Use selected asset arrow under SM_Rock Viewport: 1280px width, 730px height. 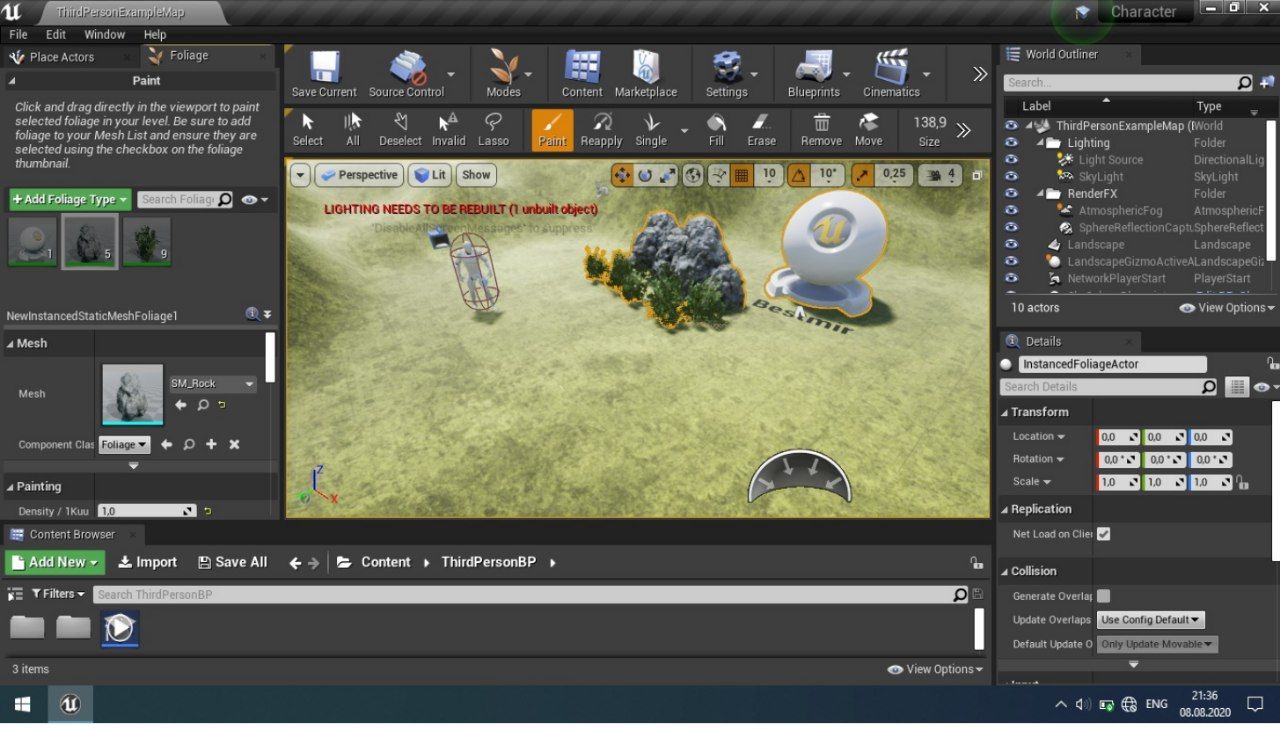pyautogui.click(x=181, y=405)
